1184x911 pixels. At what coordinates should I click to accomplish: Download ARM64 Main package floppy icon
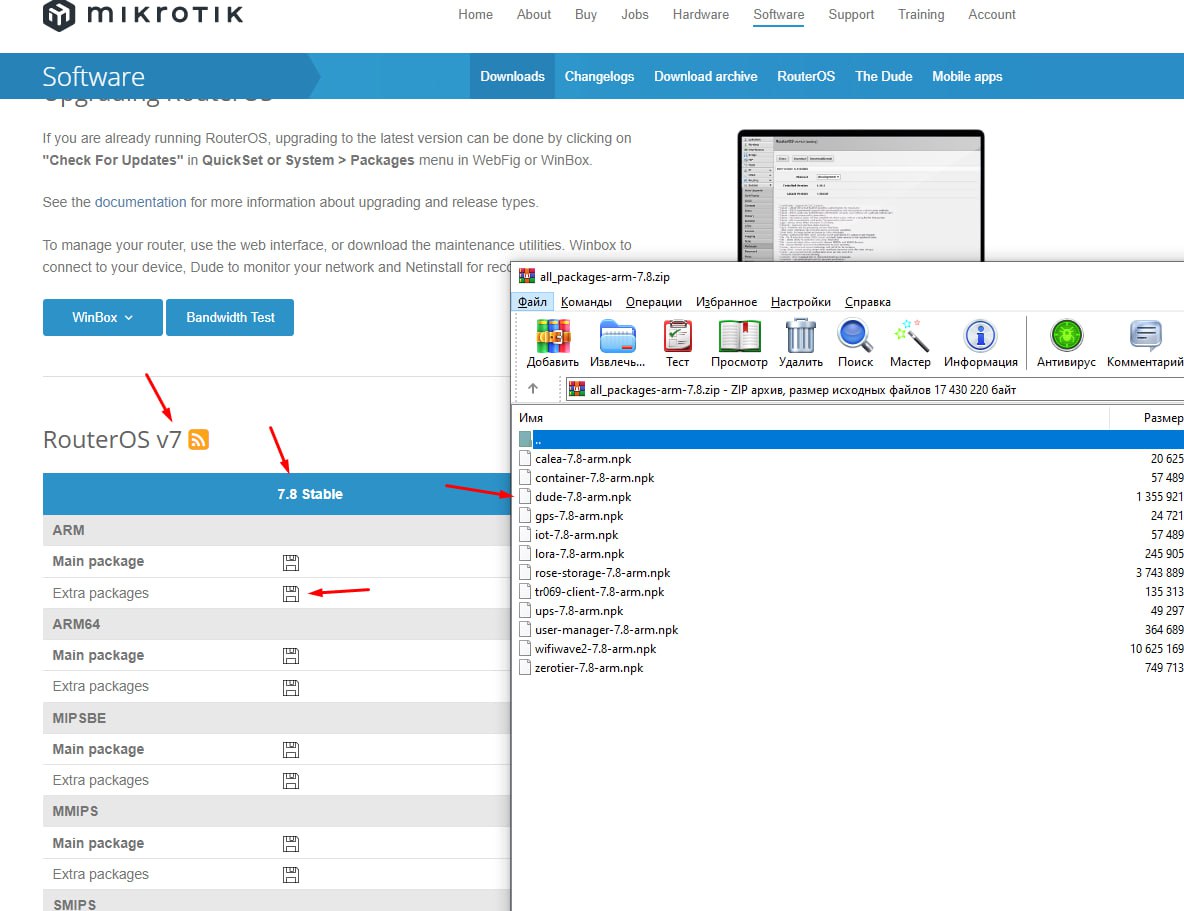pyautogui.click(x=291, y=656)
